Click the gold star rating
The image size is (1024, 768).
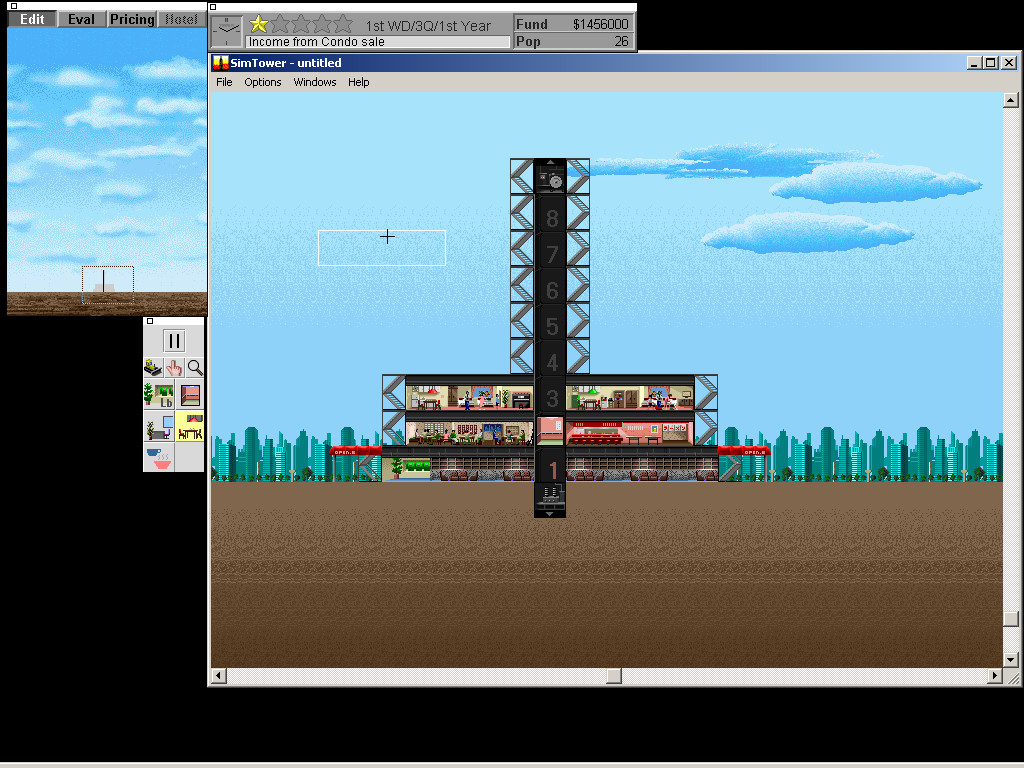tap(259, 24)
